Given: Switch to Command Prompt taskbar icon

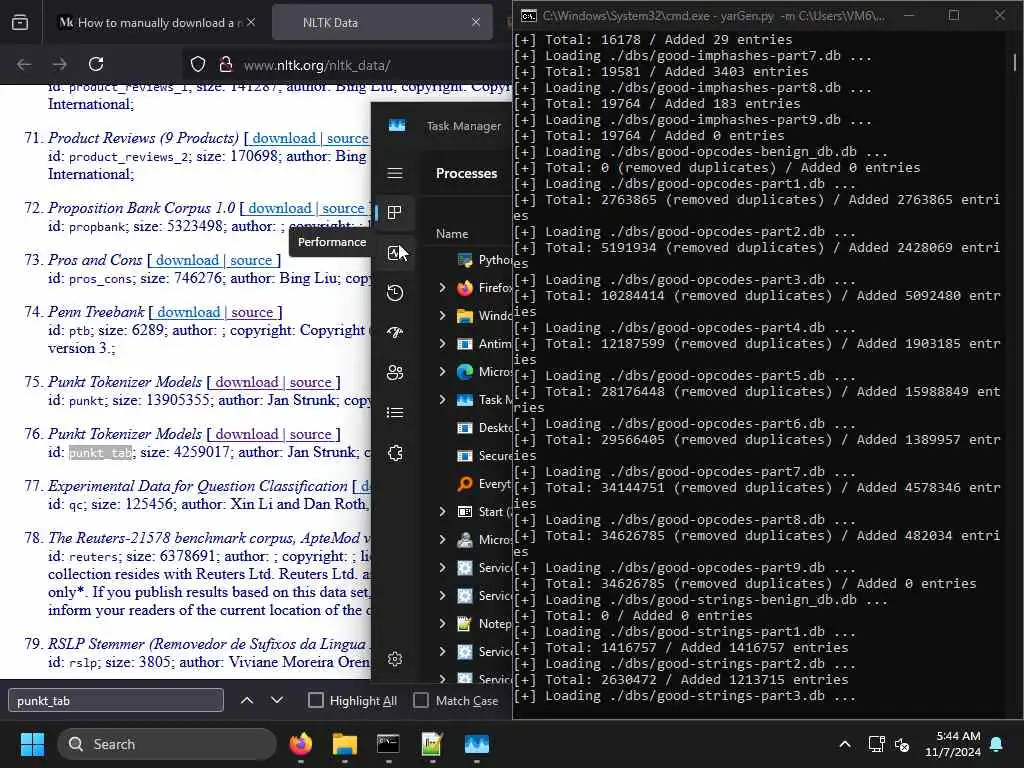Looking at the screenshot, I should 388,744.
